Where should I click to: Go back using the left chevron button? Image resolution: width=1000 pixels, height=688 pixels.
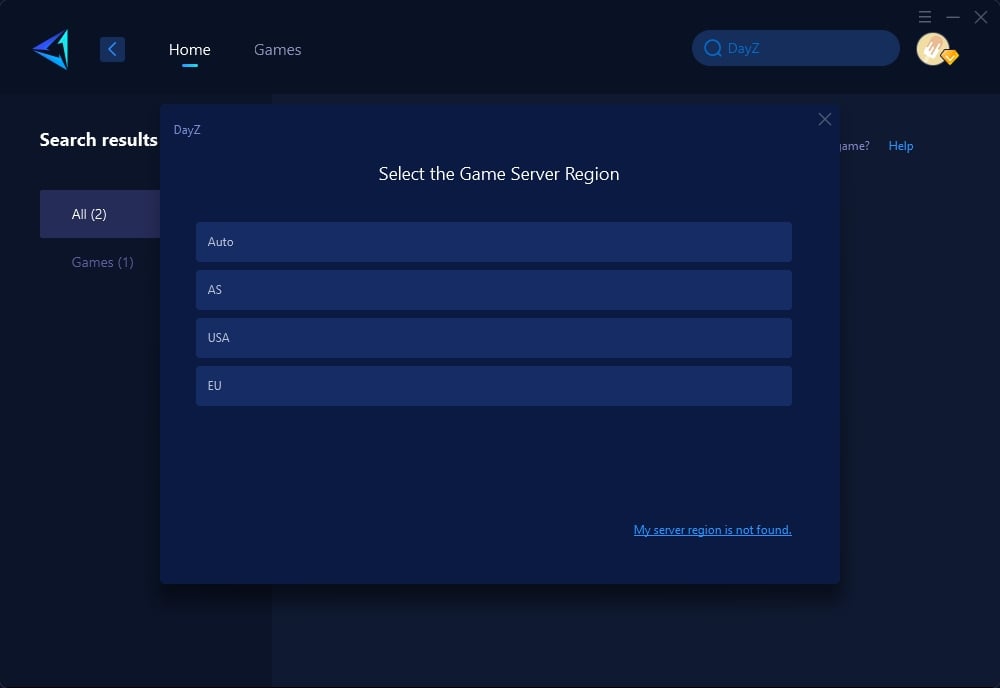(112, 49)
